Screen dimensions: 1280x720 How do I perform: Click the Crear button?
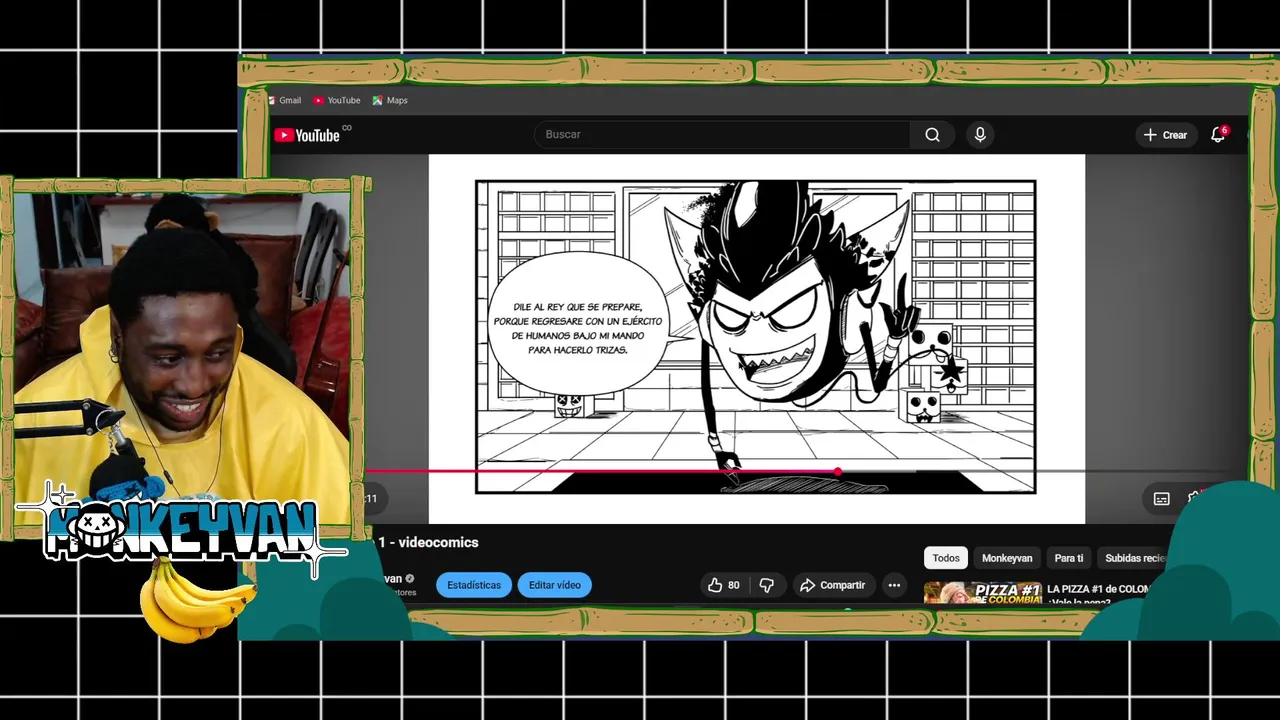(1166, 135)
